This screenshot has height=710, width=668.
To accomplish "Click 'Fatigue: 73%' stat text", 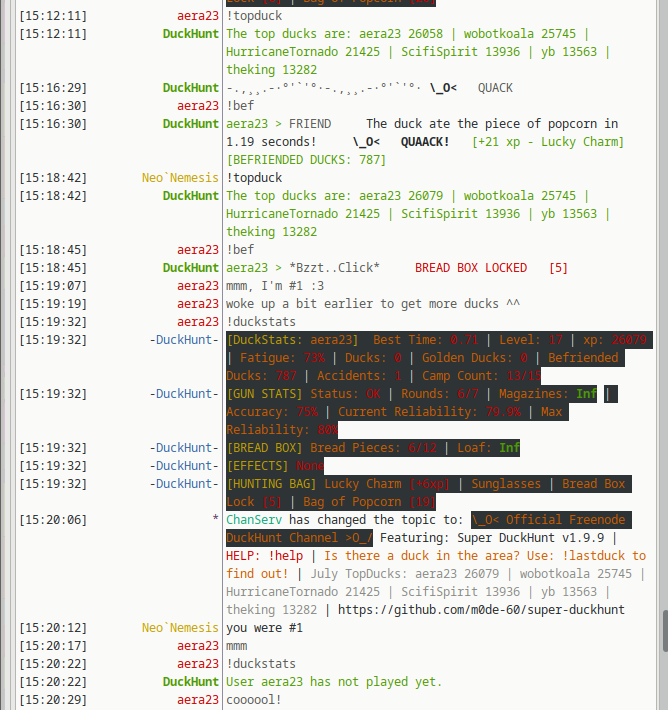I will point(282,358).
